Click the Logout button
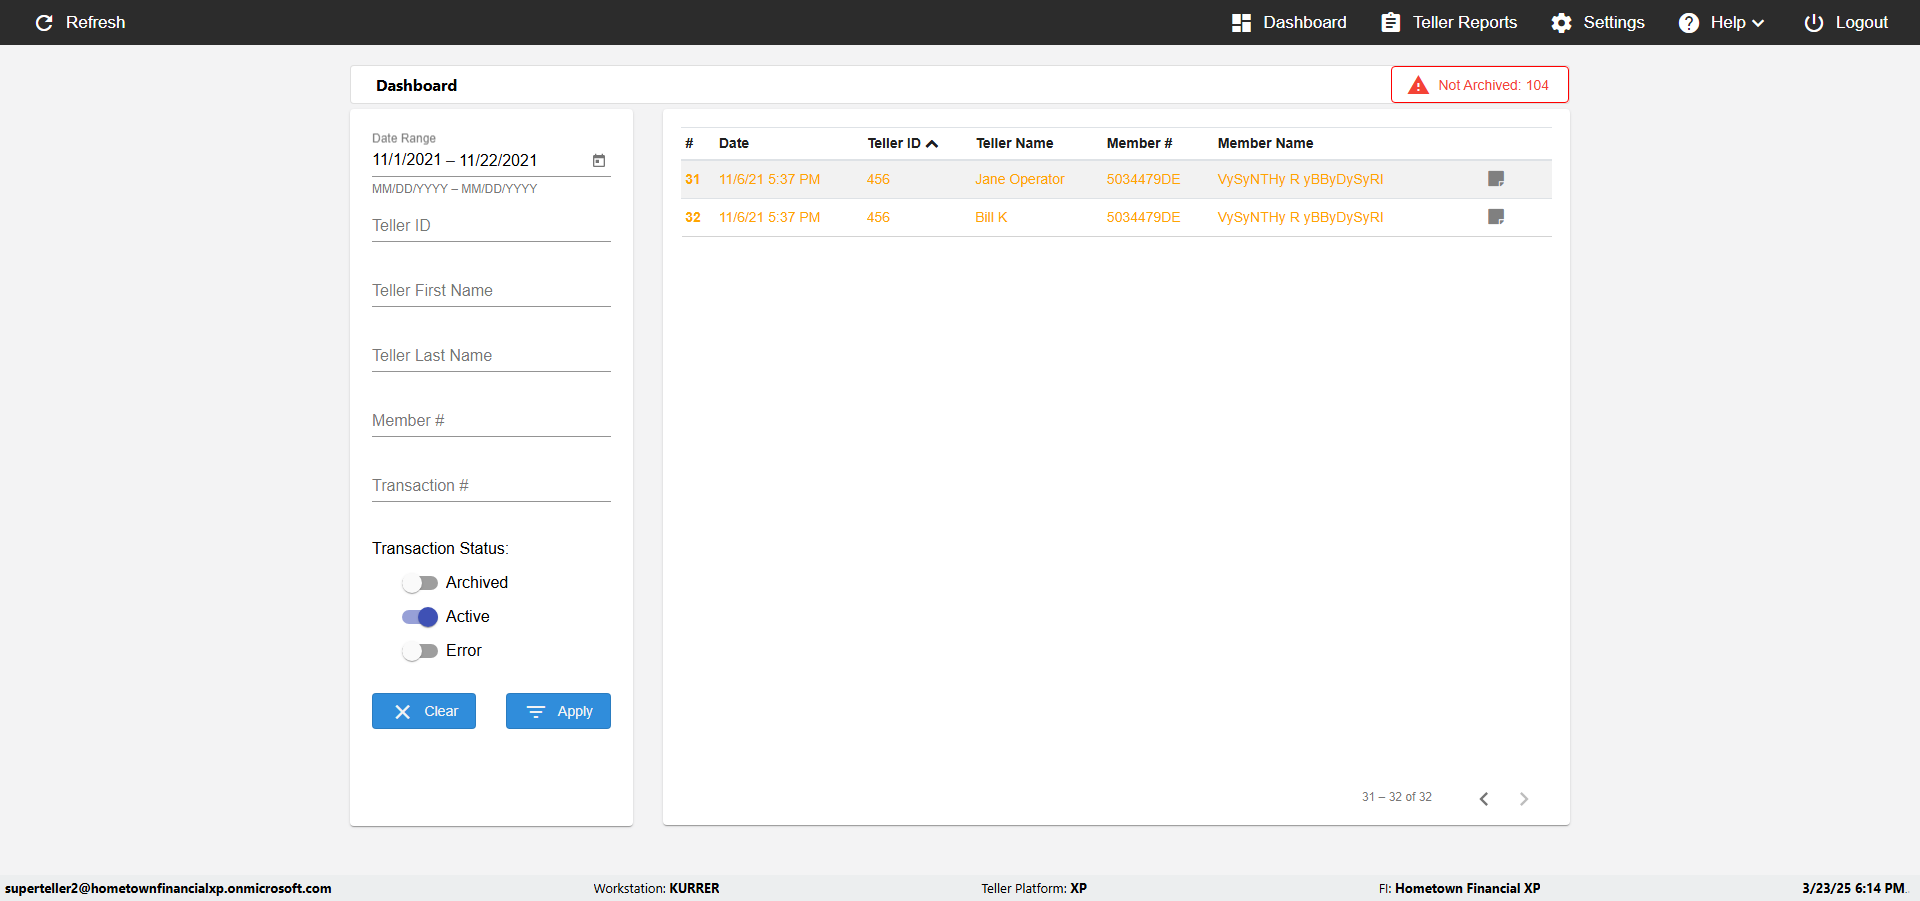 point(1846,22)
